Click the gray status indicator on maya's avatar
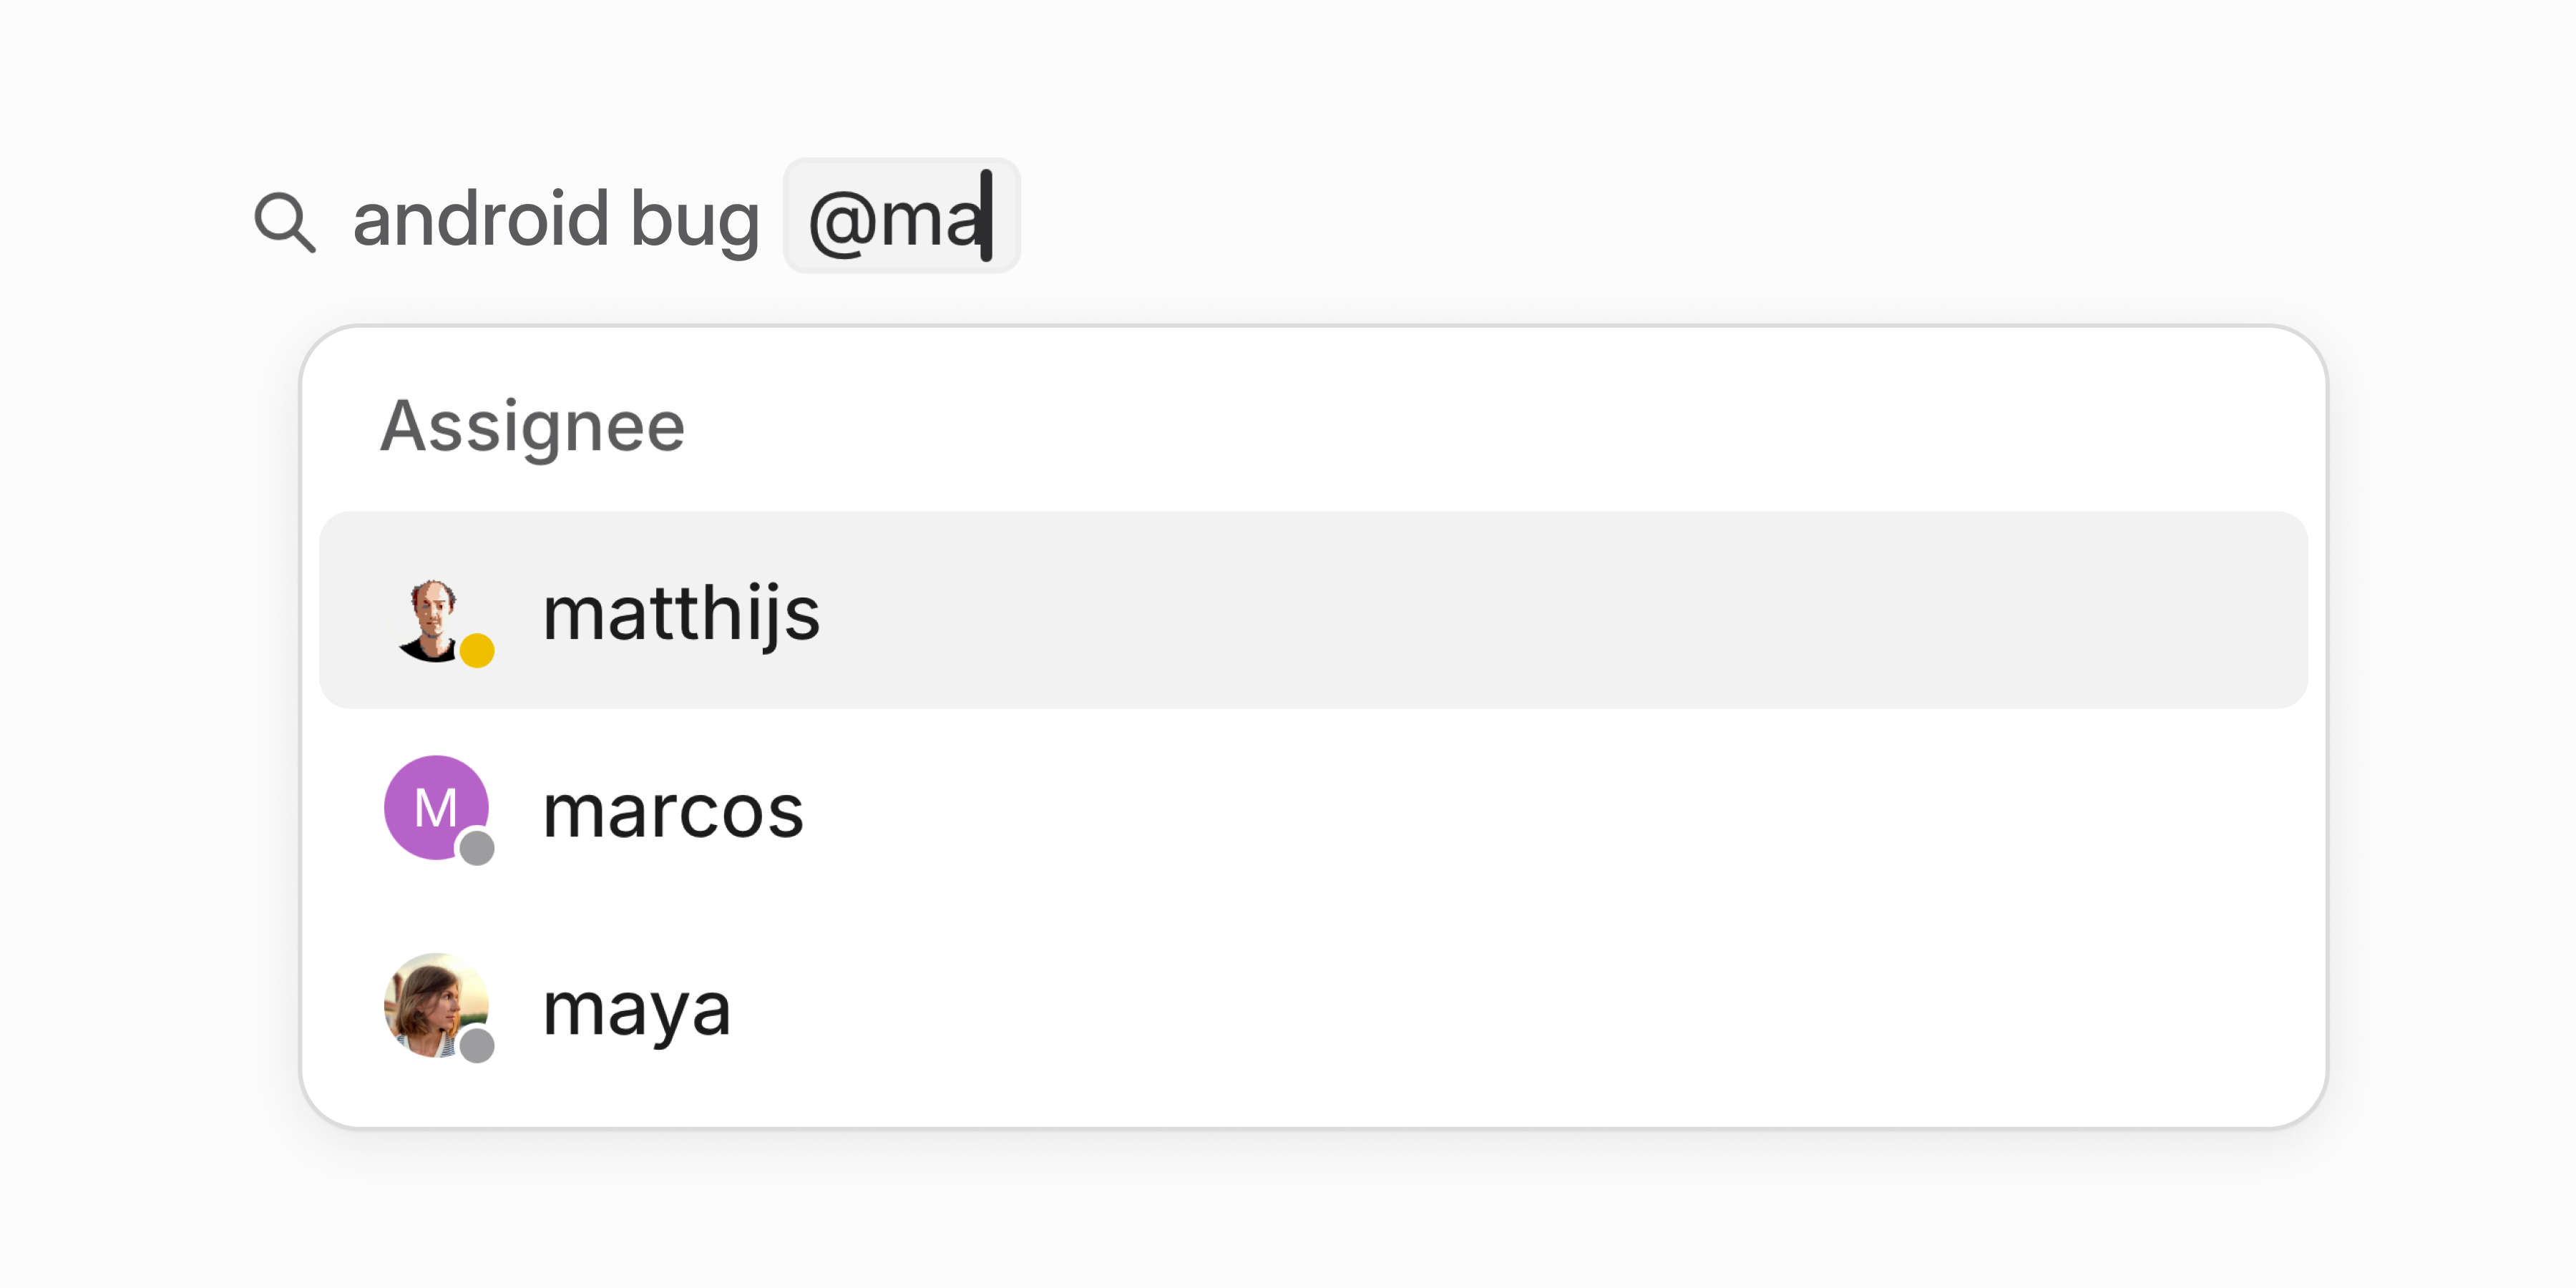The width and height of the screenshot is (2576, 1288). click(x=478, y=1046)
